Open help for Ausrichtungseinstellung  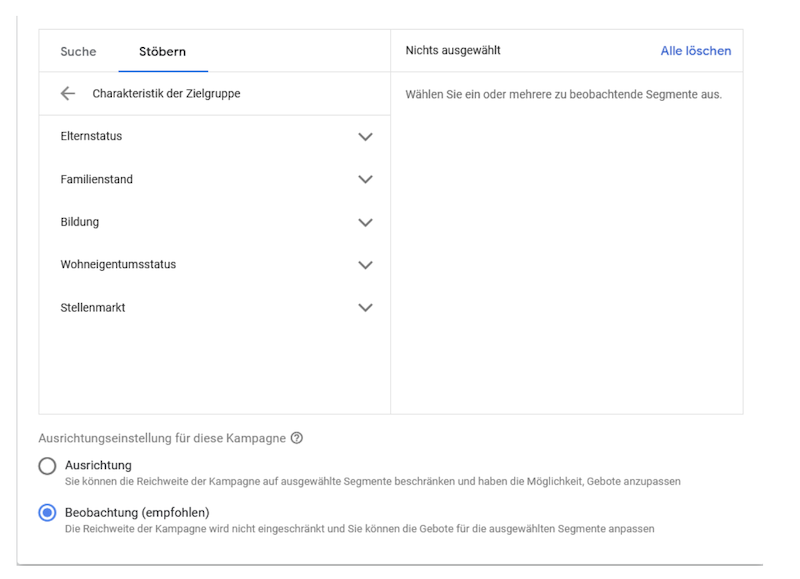297,438
